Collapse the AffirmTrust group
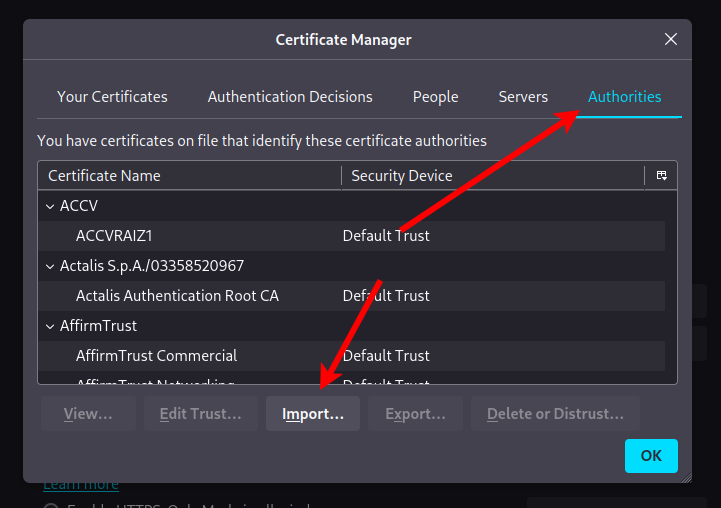The height and width of the screenshot is (508, 721). [50, 326]
